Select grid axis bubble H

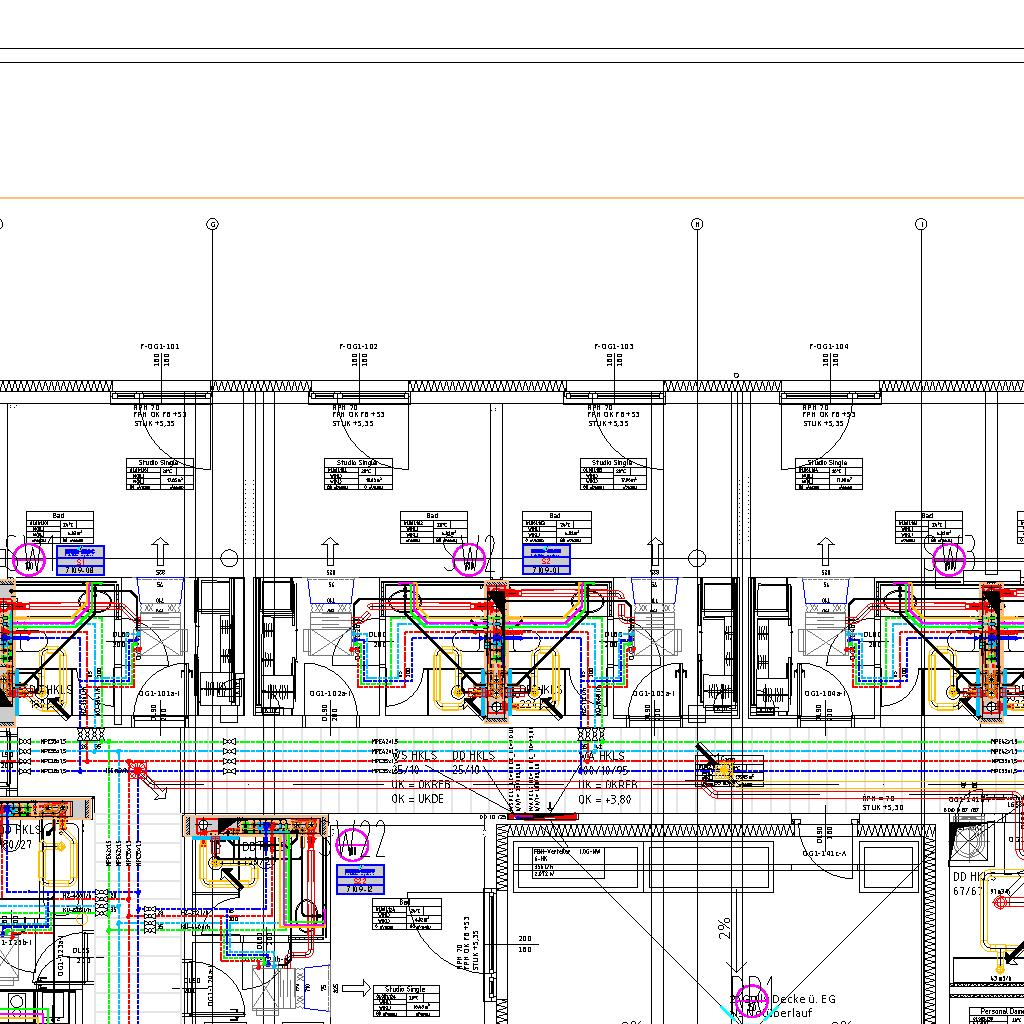[x=698, y=225]
